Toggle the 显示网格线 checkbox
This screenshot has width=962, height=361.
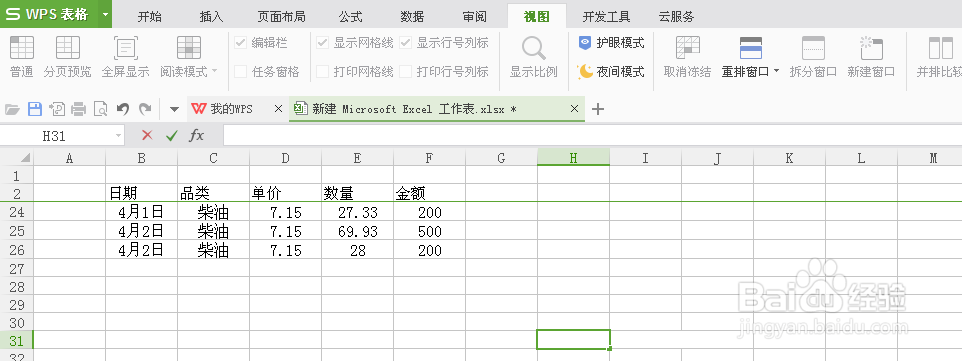click(x=322, y=43)
